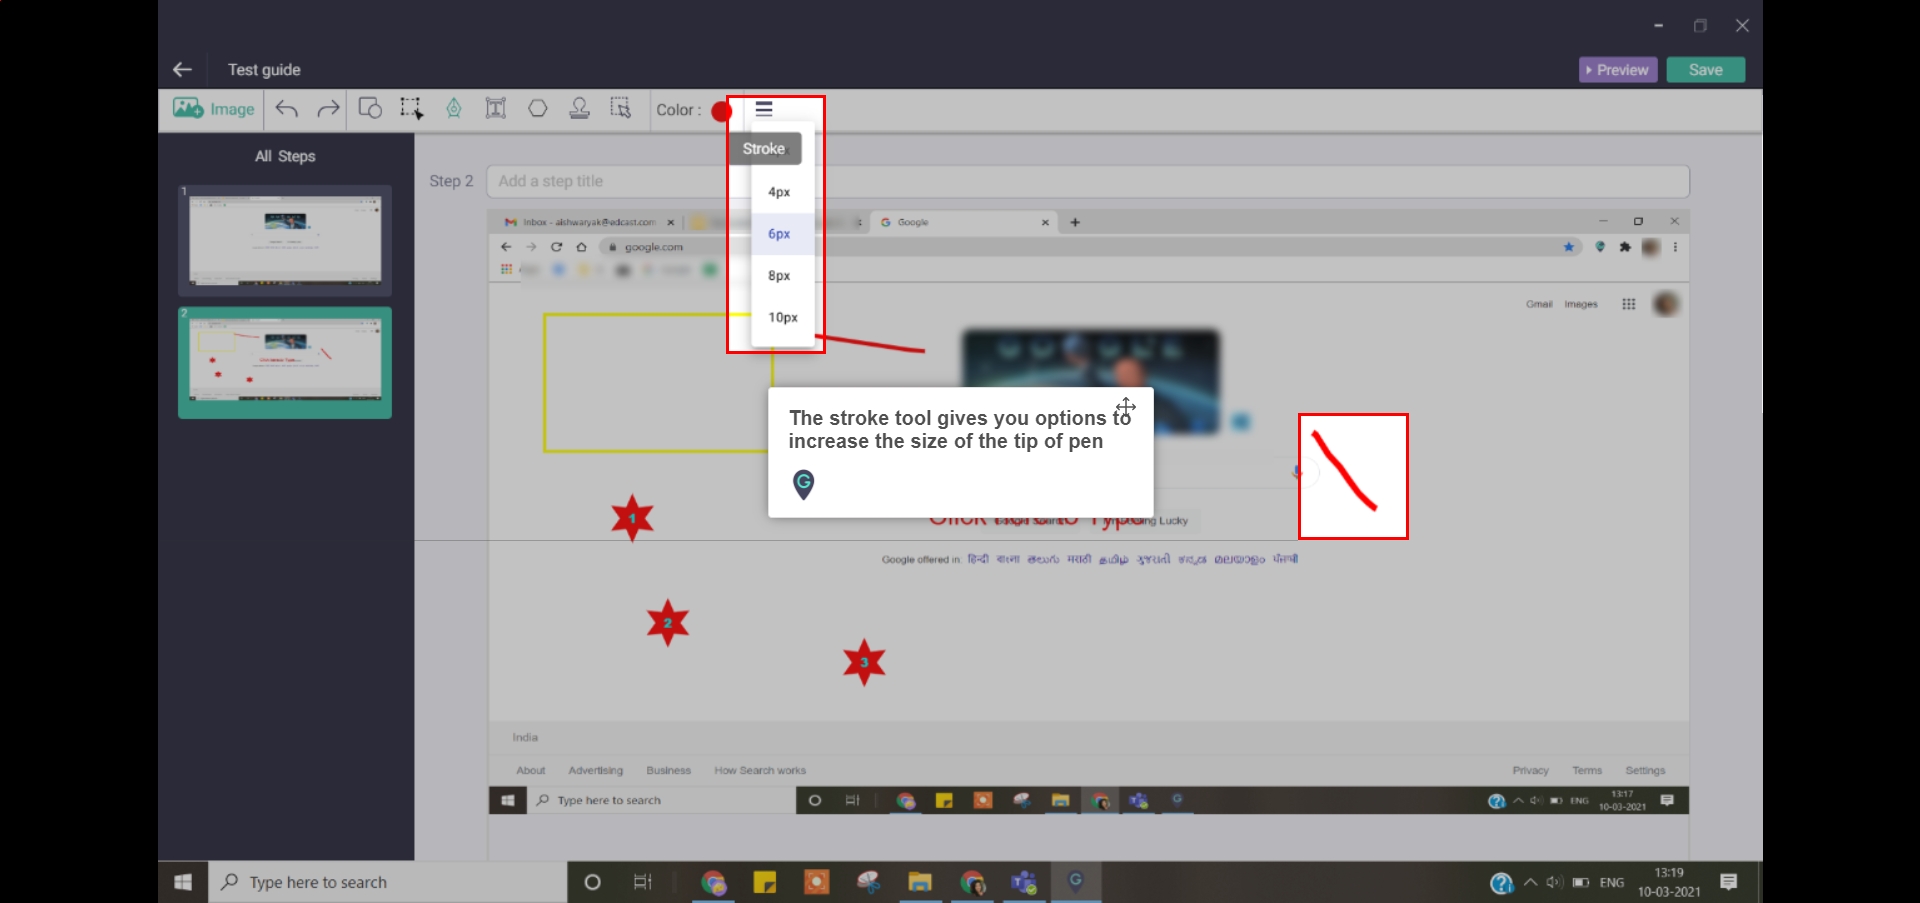This screenshot has width=1920, height=903.
Task: Open the first Chrome taskbar icon
Action: [x=713, y=882]
